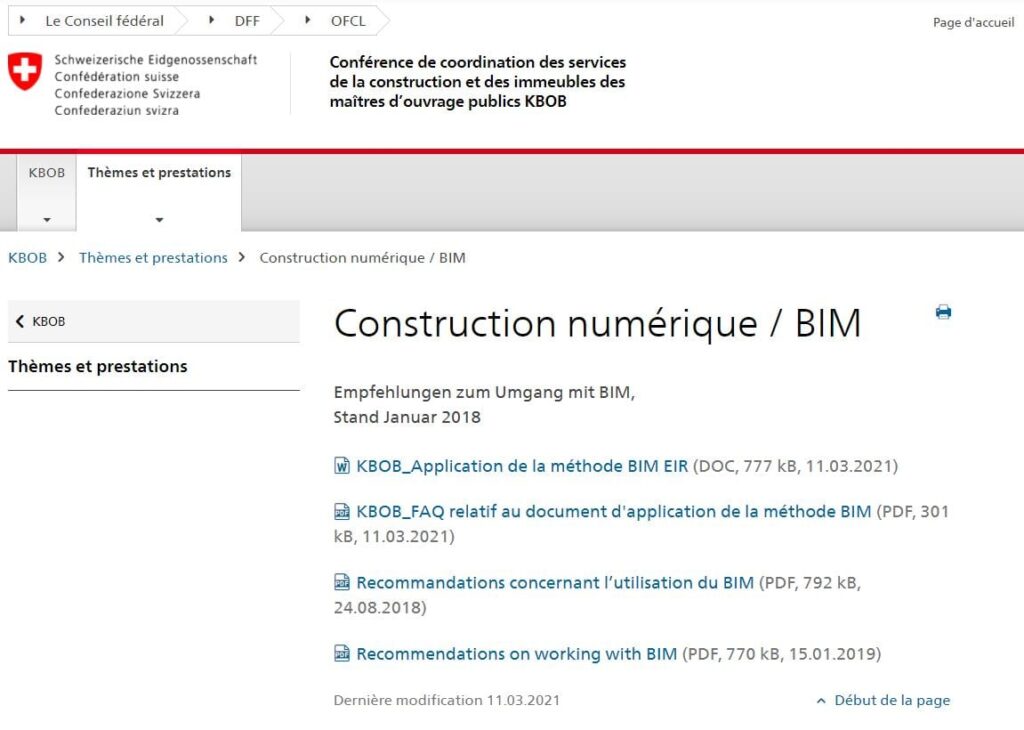Click the PDF icon next to Recommandations concernant
This screenshot has width=1024, height=730.
[342, 582]
